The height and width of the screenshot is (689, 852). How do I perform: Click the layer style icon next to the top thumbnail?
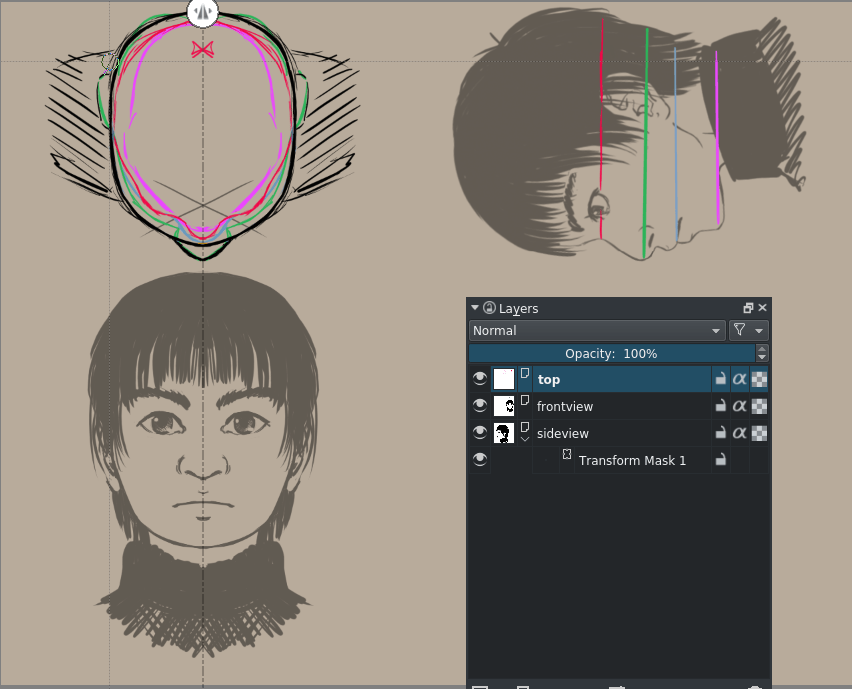pyautogui.click(x=525, y=373)
